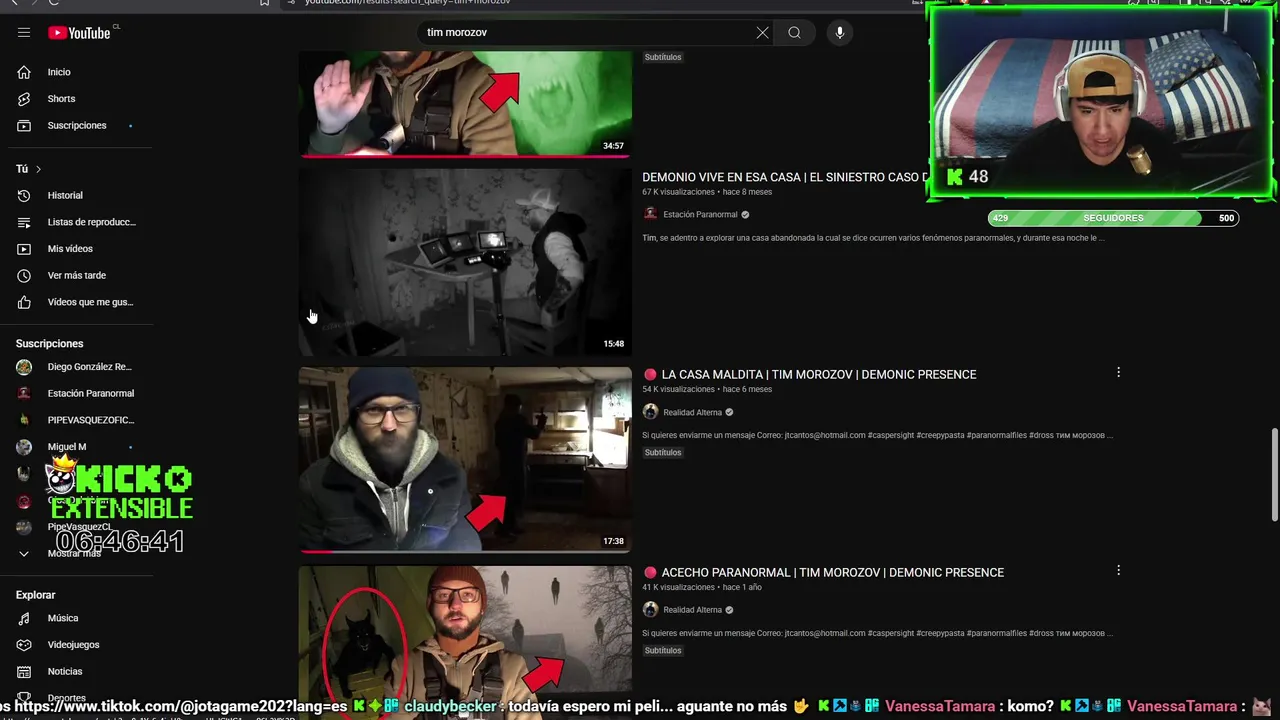Expand subscriptions with Mostrar más

pyautogui.click(x=76, y=553)
